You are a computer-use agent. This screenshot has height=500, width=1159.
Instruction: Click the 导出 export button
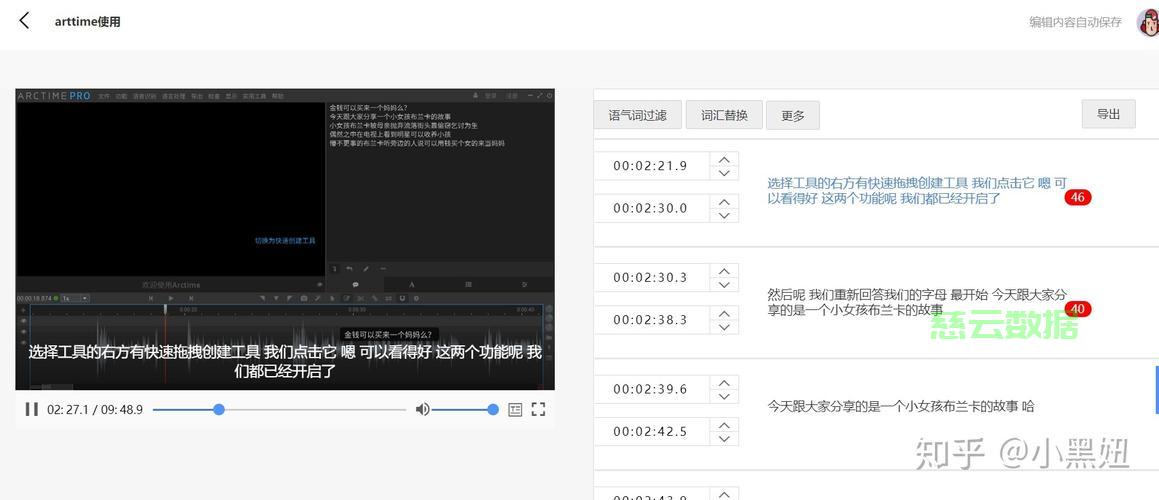[1108, 114]
